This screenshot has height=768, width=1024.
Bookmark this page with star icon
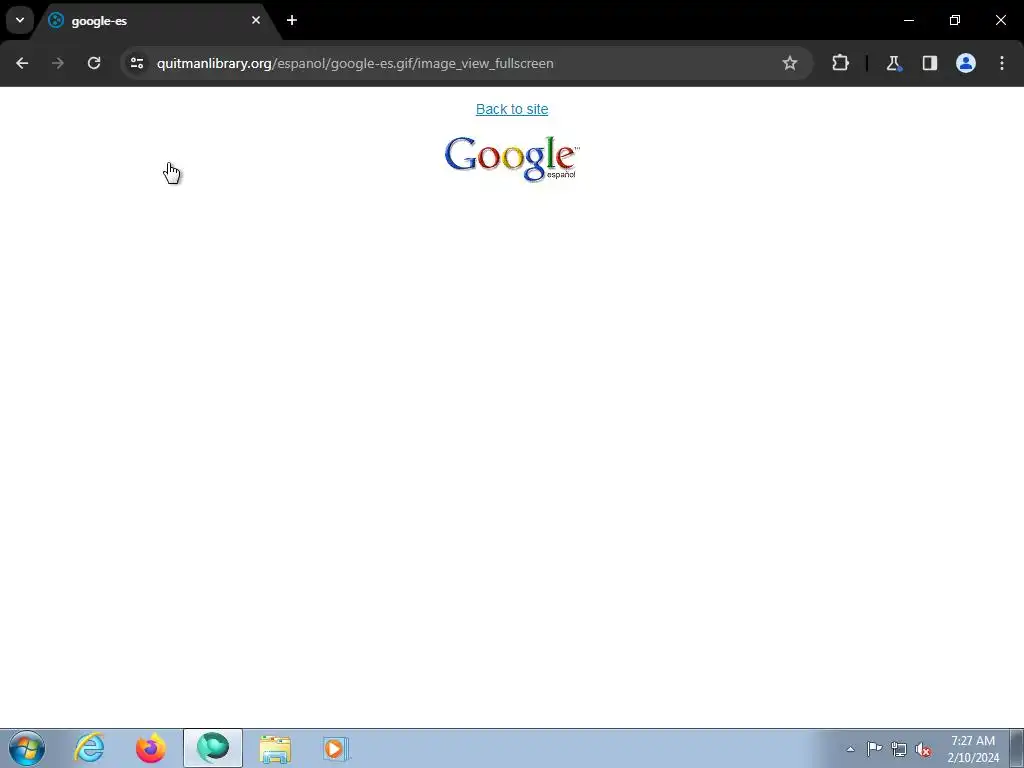point(790,63)
